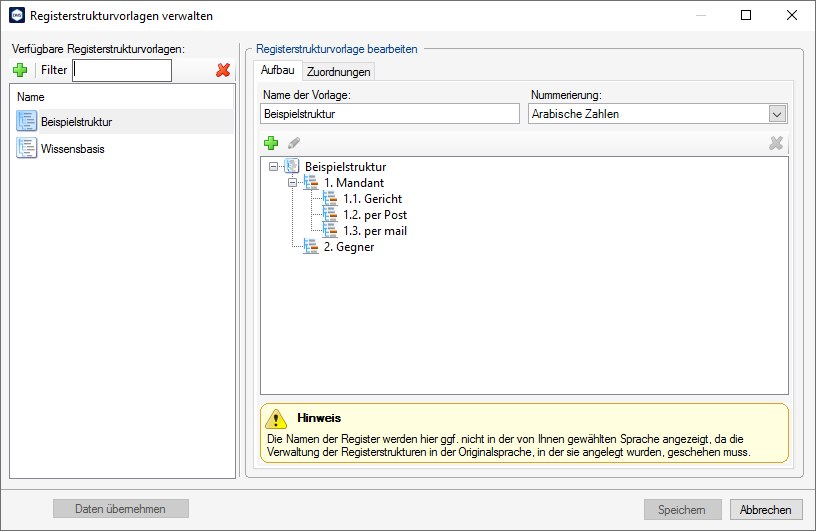Image resolution: width=817 pixels, height=532 pixels.
Task: Click the Arabische Zahlen combo box
Action: click(x=658, y=114)
